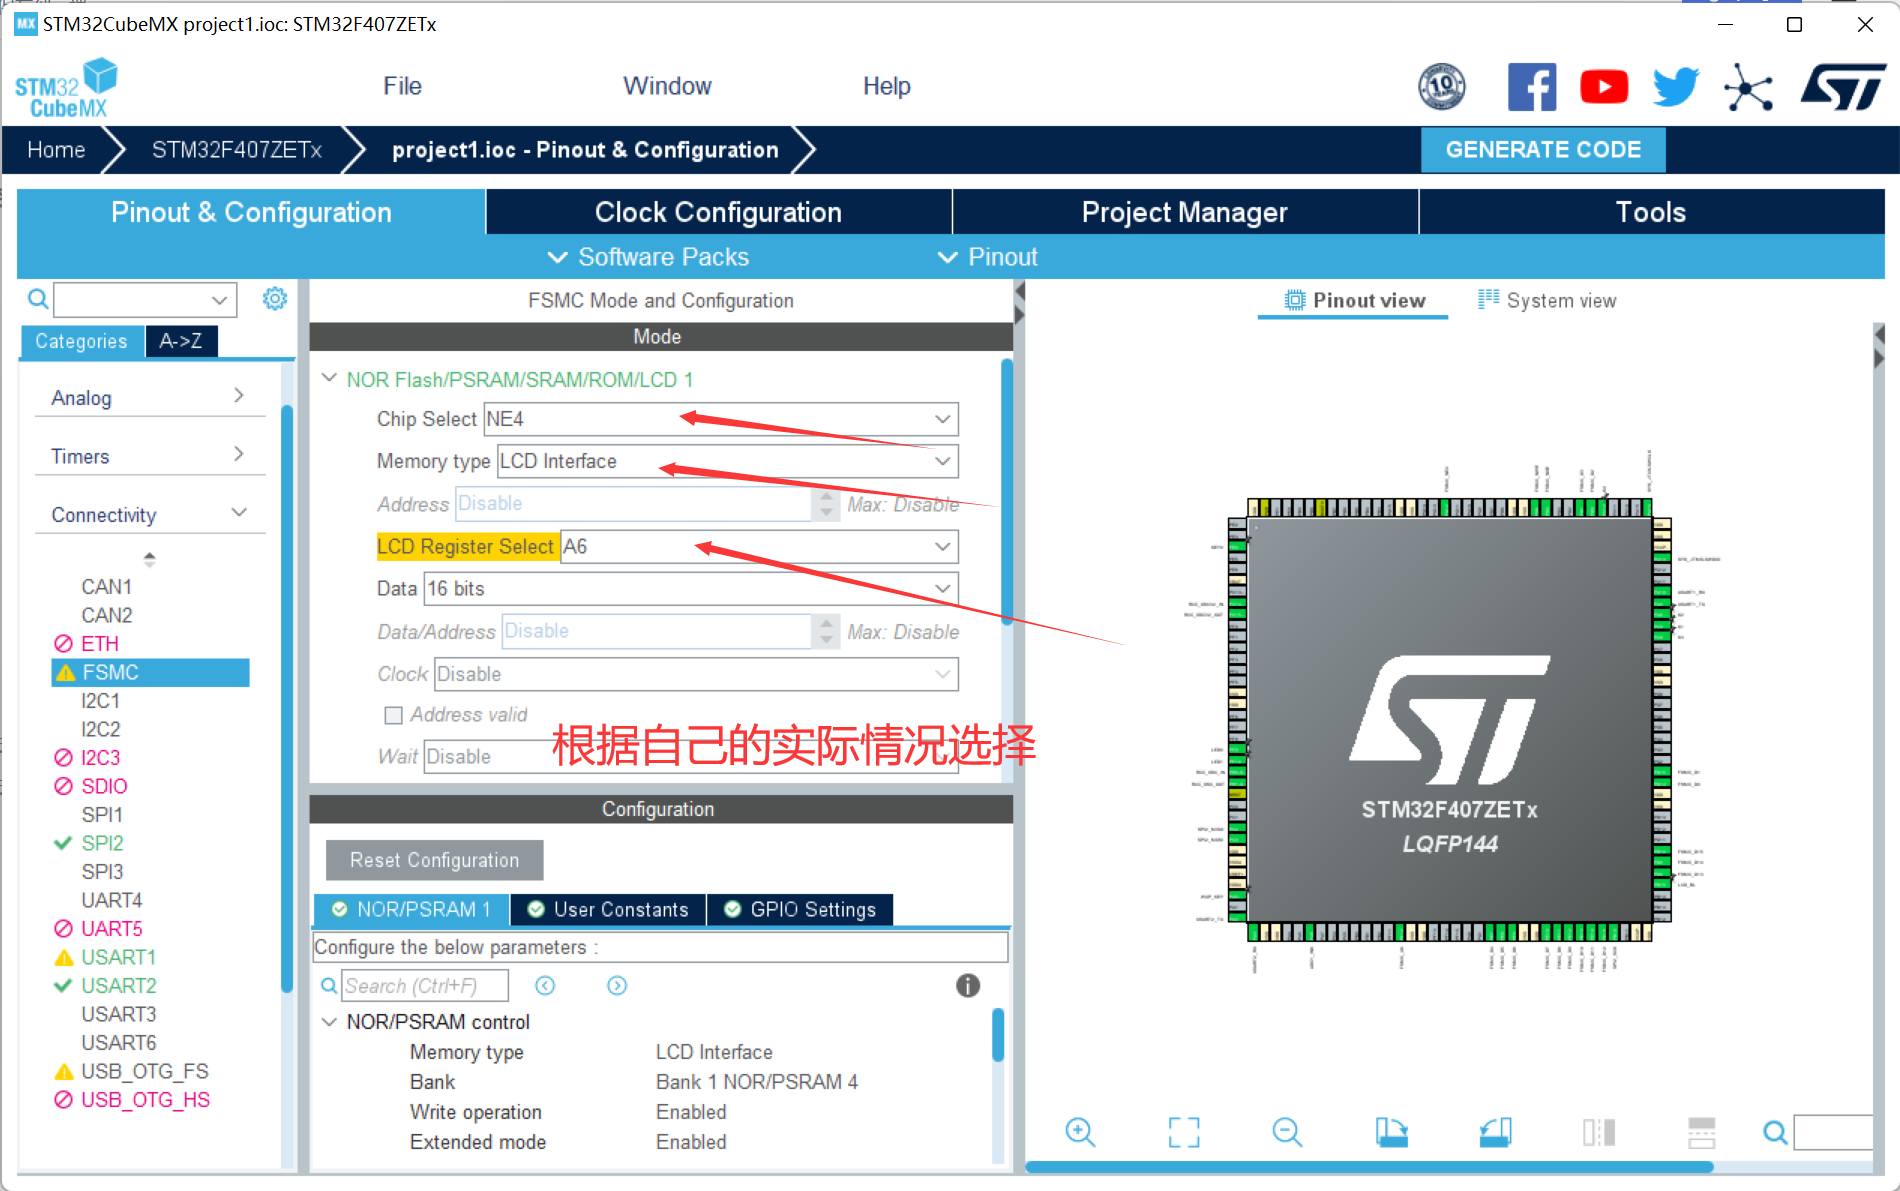Click the Mode panel vertical scrollbar
Screen dimensions: 1900x1191
click(1006, 490)
